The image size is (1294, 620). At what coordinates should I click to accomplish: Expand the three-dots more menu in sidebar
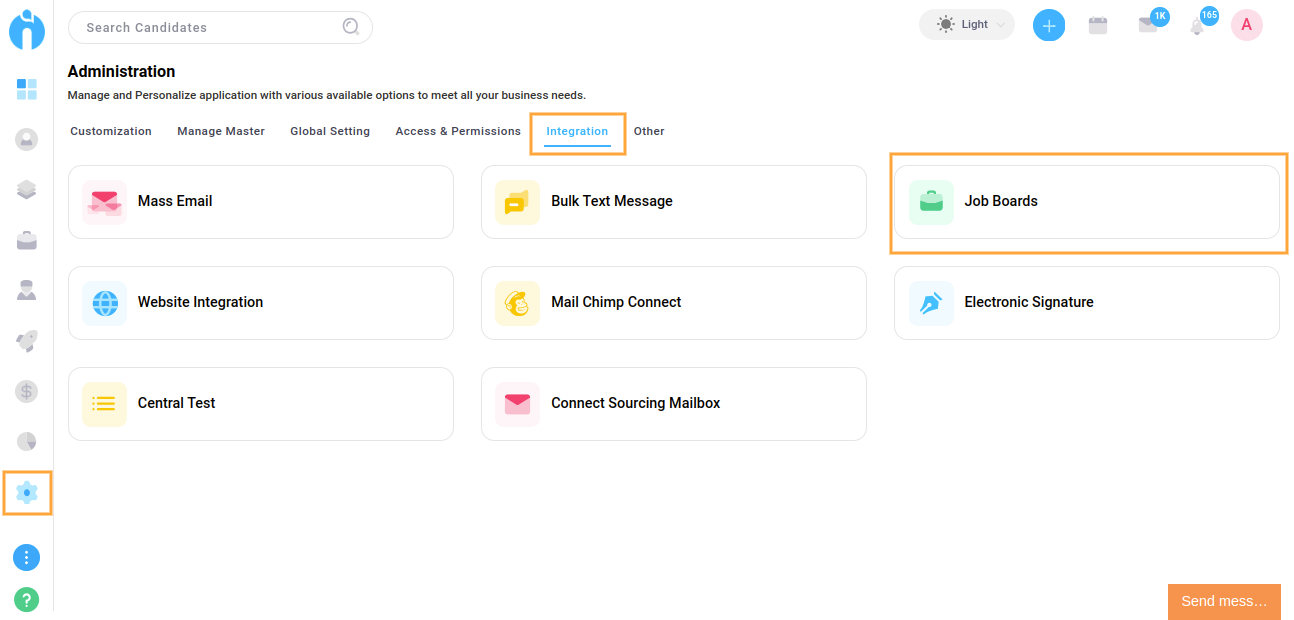click(27, 558)
